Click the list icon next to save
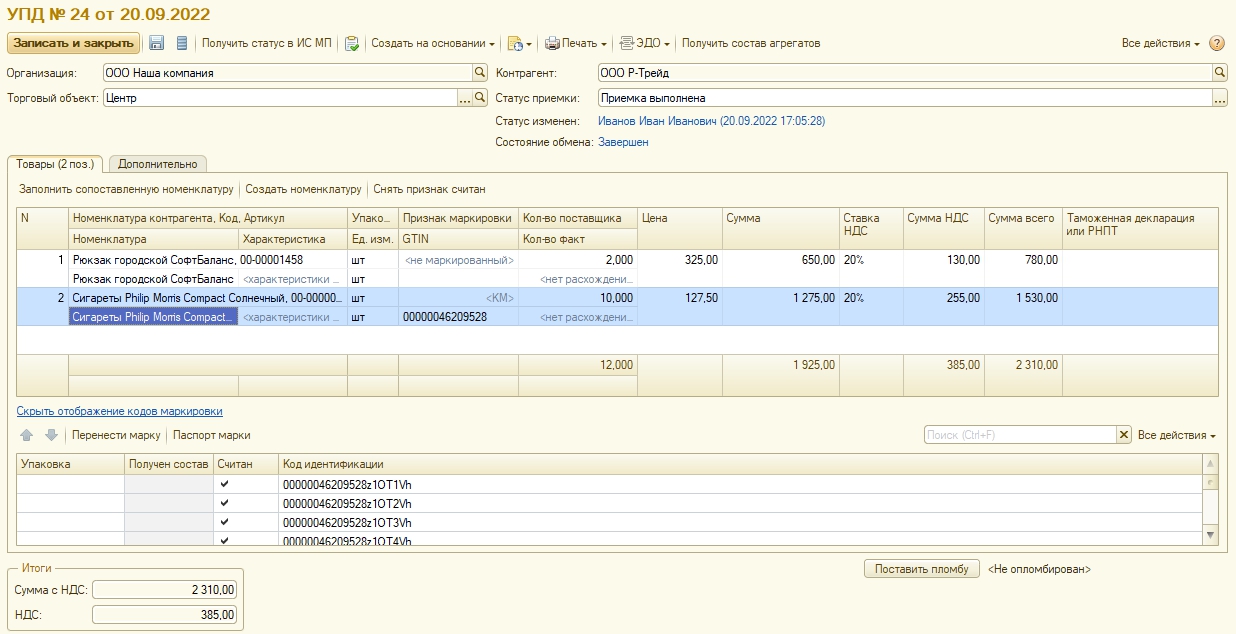 coord(181,43)
